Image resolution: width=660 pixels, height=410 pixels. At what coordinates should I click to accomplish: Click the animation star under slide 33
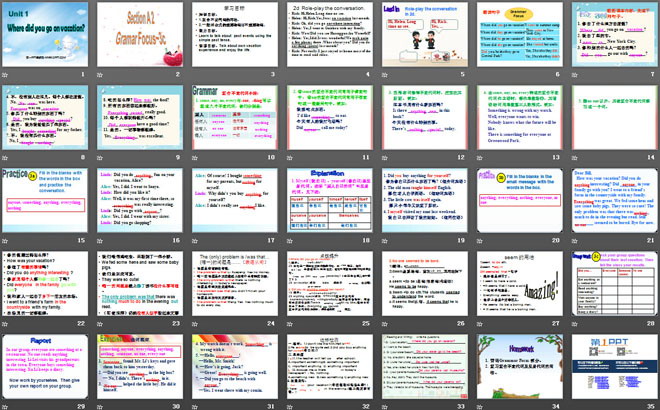(385, 407)
